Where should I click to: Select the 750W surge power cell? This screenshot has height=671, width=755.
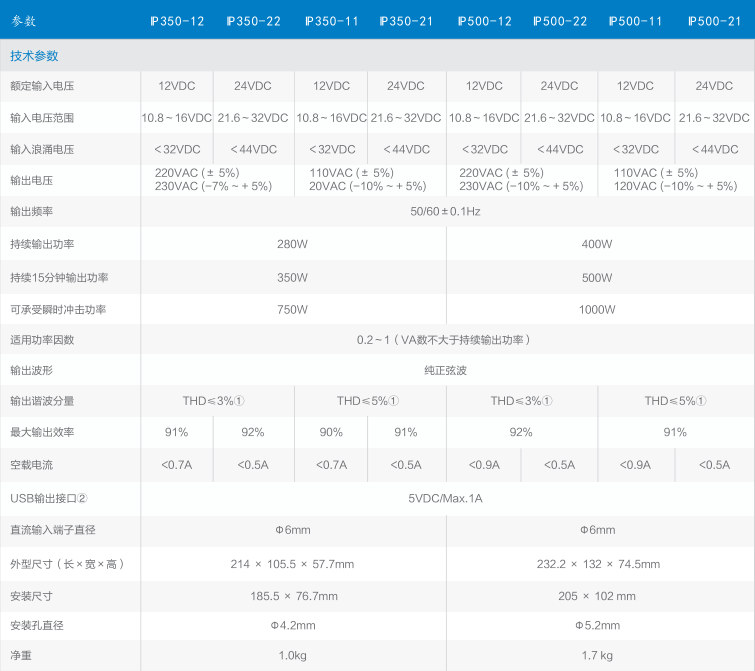click(292, 309)
